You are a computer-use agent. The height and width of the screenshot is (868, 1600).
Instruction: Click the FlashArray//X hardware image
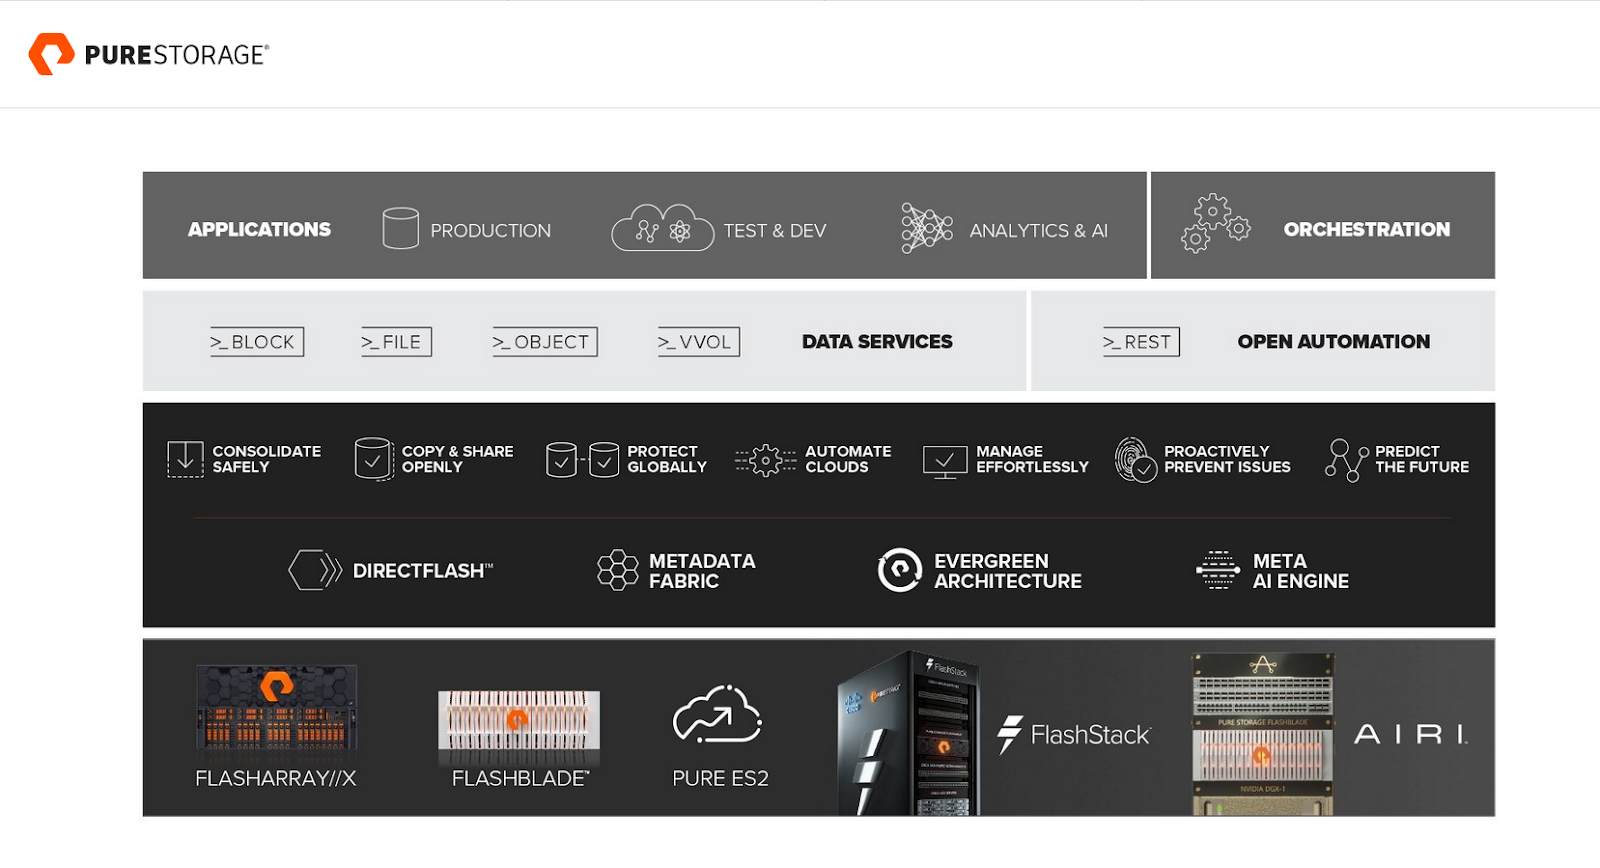[x=277, y=709]
